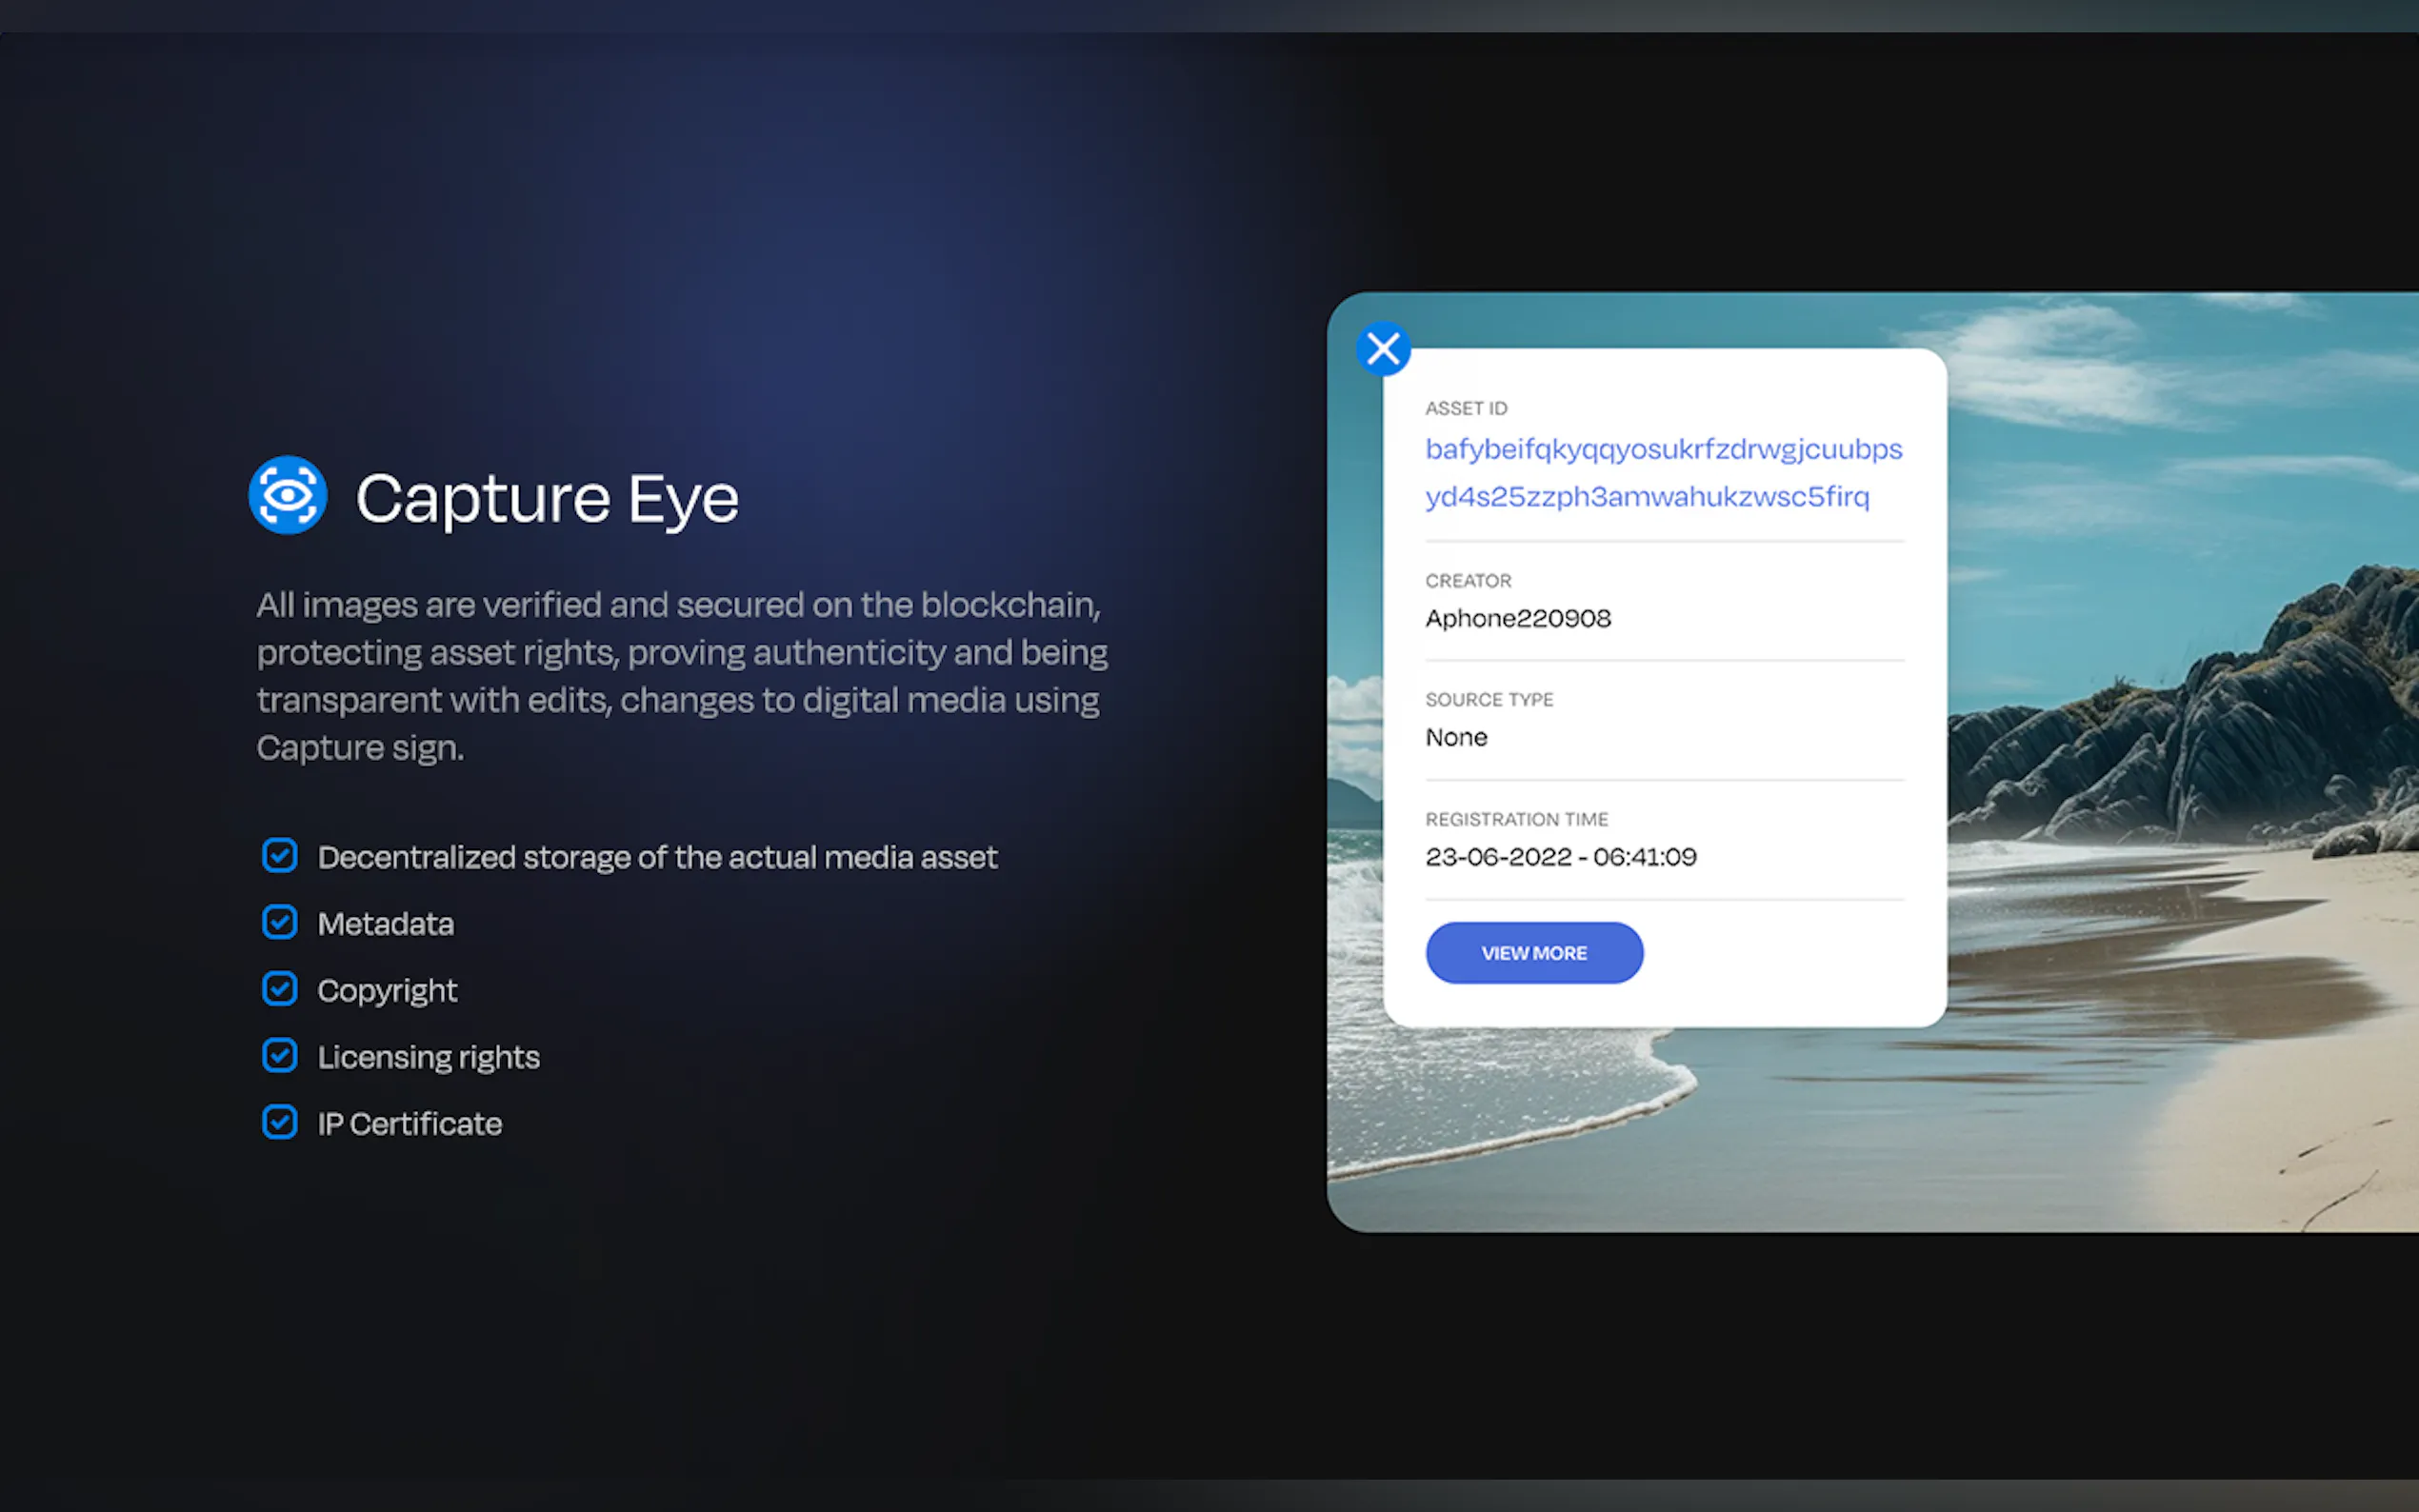The width and height of the screenshot is (2419, 1512).
Task: Click the ASSET ID field label
Action: 1466,408
